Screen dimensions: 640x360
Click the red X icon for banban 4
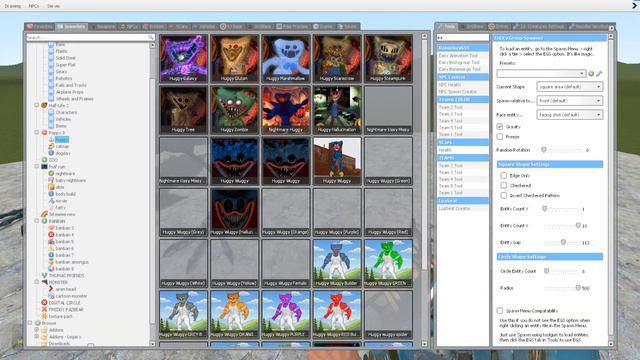[51, 235]
